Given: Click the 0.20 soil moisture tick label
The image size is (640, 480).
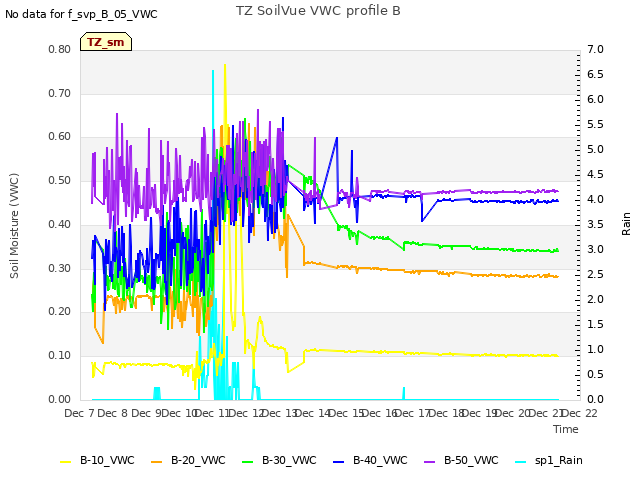Looking at the screenshot, I should click(60, 311).
